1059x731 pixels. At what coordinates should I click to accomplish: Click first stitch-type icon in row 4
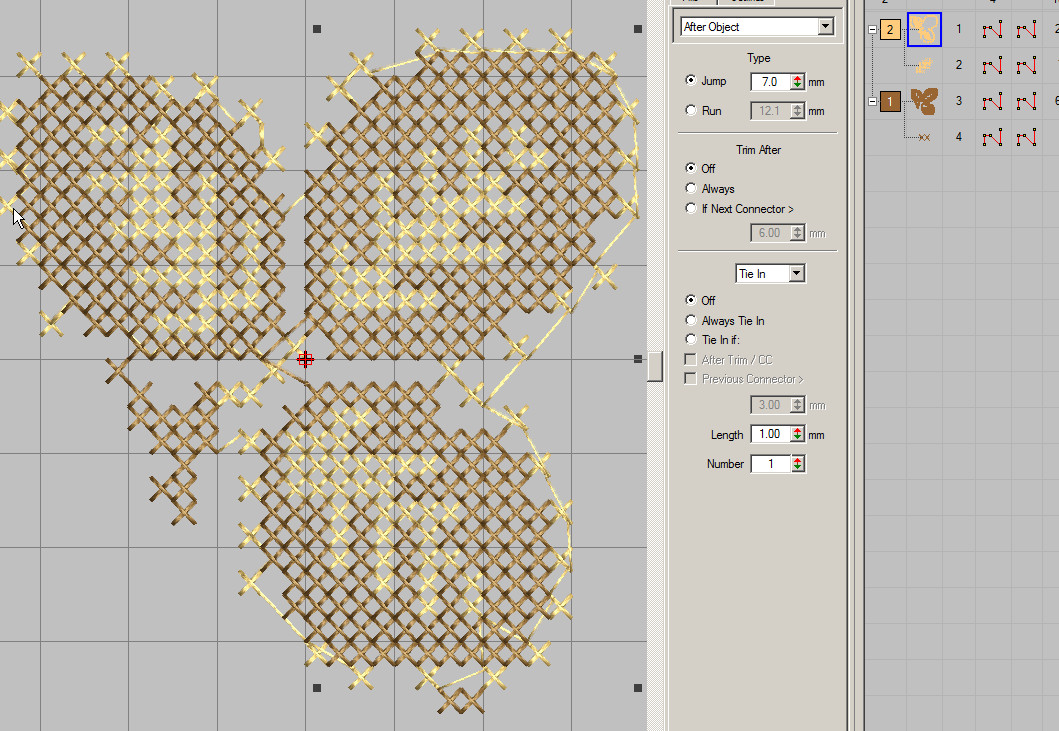[x=992, y=137]
